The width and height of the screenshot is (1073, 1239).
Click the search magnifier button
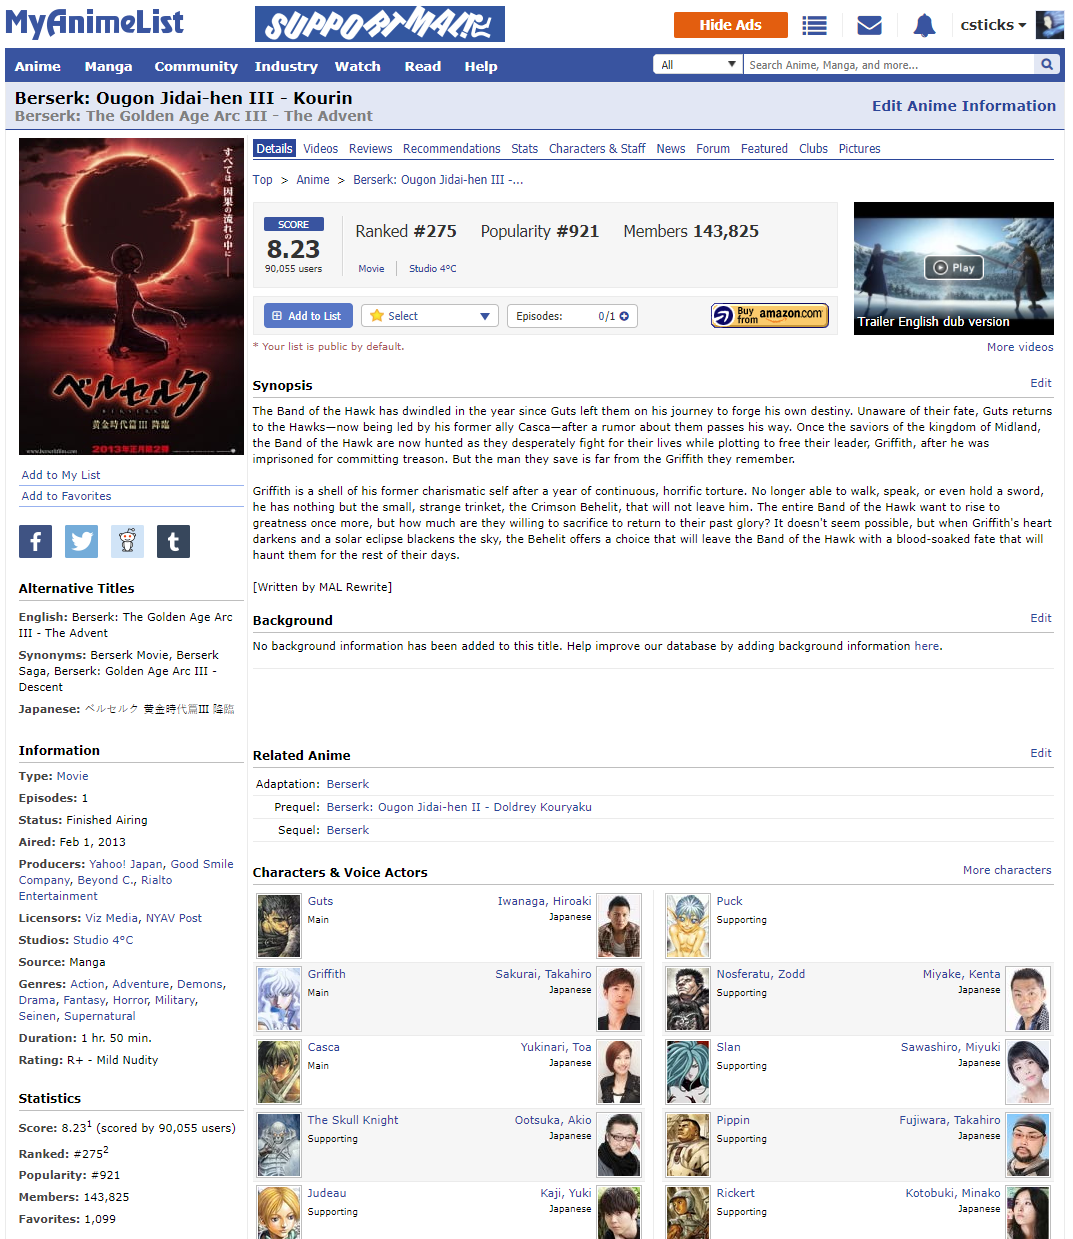click(x=1047, y=65)
